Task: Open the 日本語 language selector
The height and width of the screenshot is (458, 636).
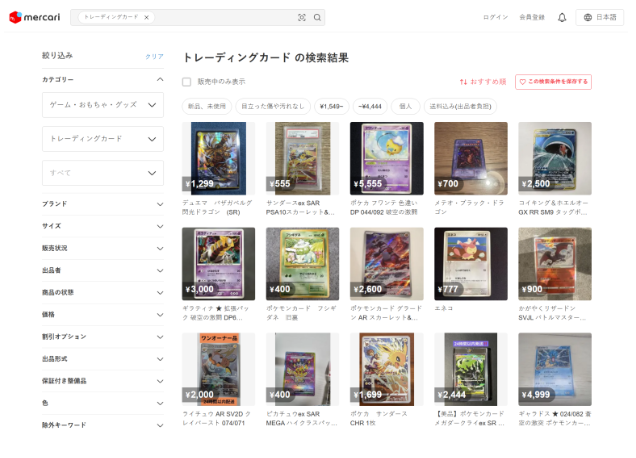Action: tap(599, 17)
